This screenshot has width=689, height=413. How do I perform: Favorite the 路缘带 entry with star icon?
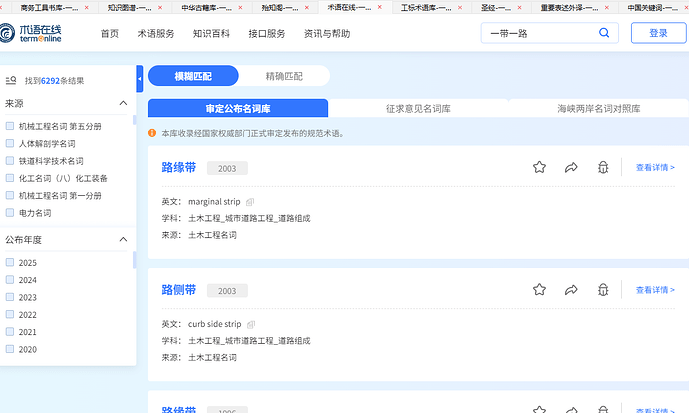pyautogui.click(x=539, y=167)
